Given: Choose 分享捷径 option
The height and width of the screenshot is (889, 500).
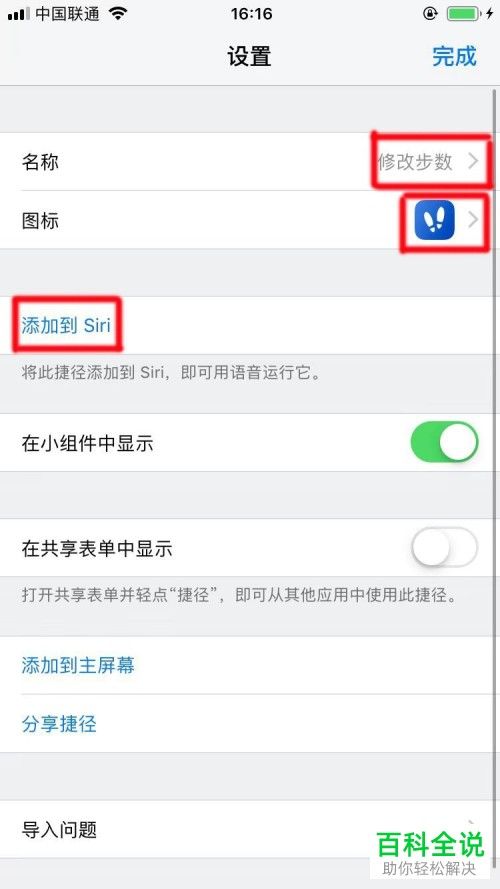Looking at the screenshot, I should click(59, 724).
